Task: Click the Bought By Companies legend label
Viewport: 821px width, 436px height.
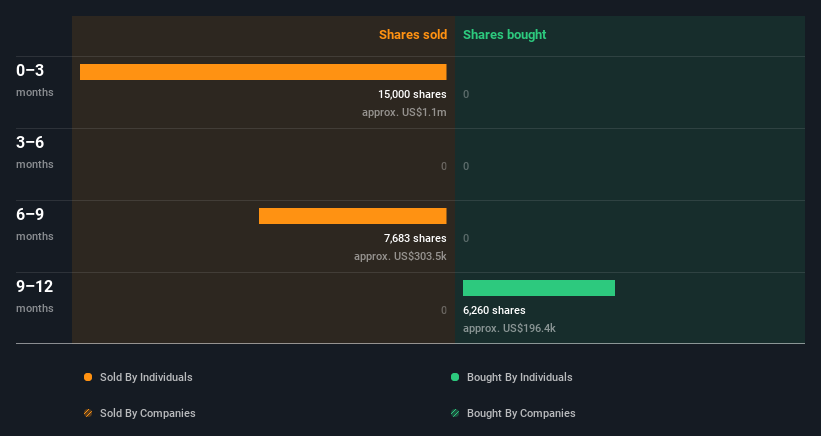Action: (521, 413)
